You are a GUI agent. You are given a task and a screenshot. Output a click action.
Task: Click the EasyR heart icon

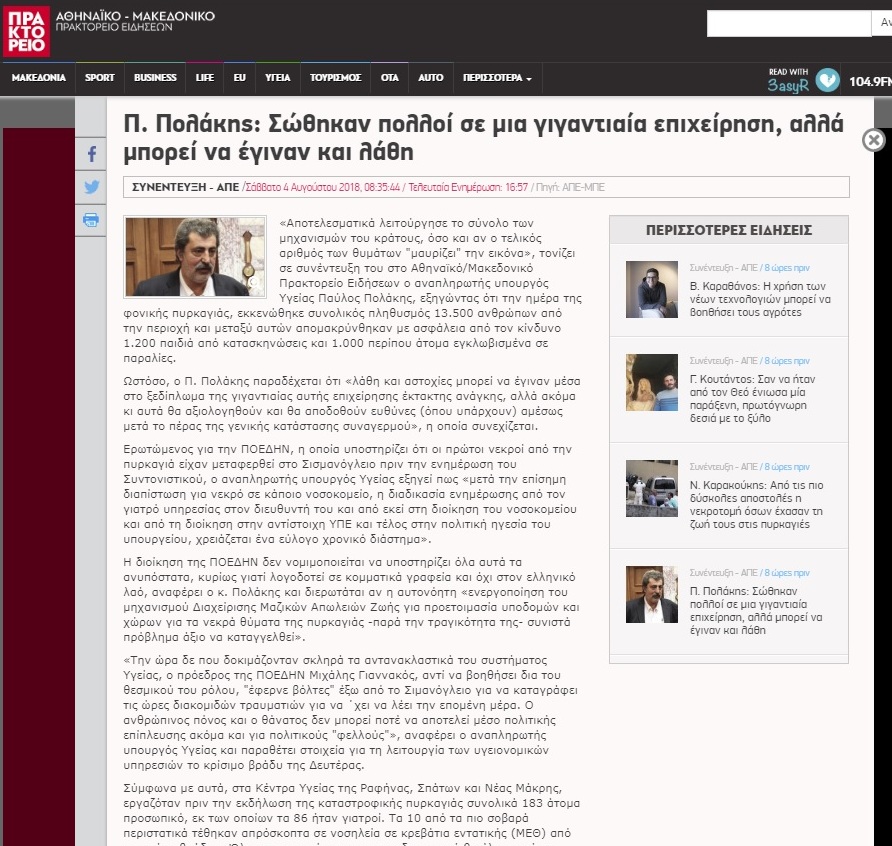point(826,79)
